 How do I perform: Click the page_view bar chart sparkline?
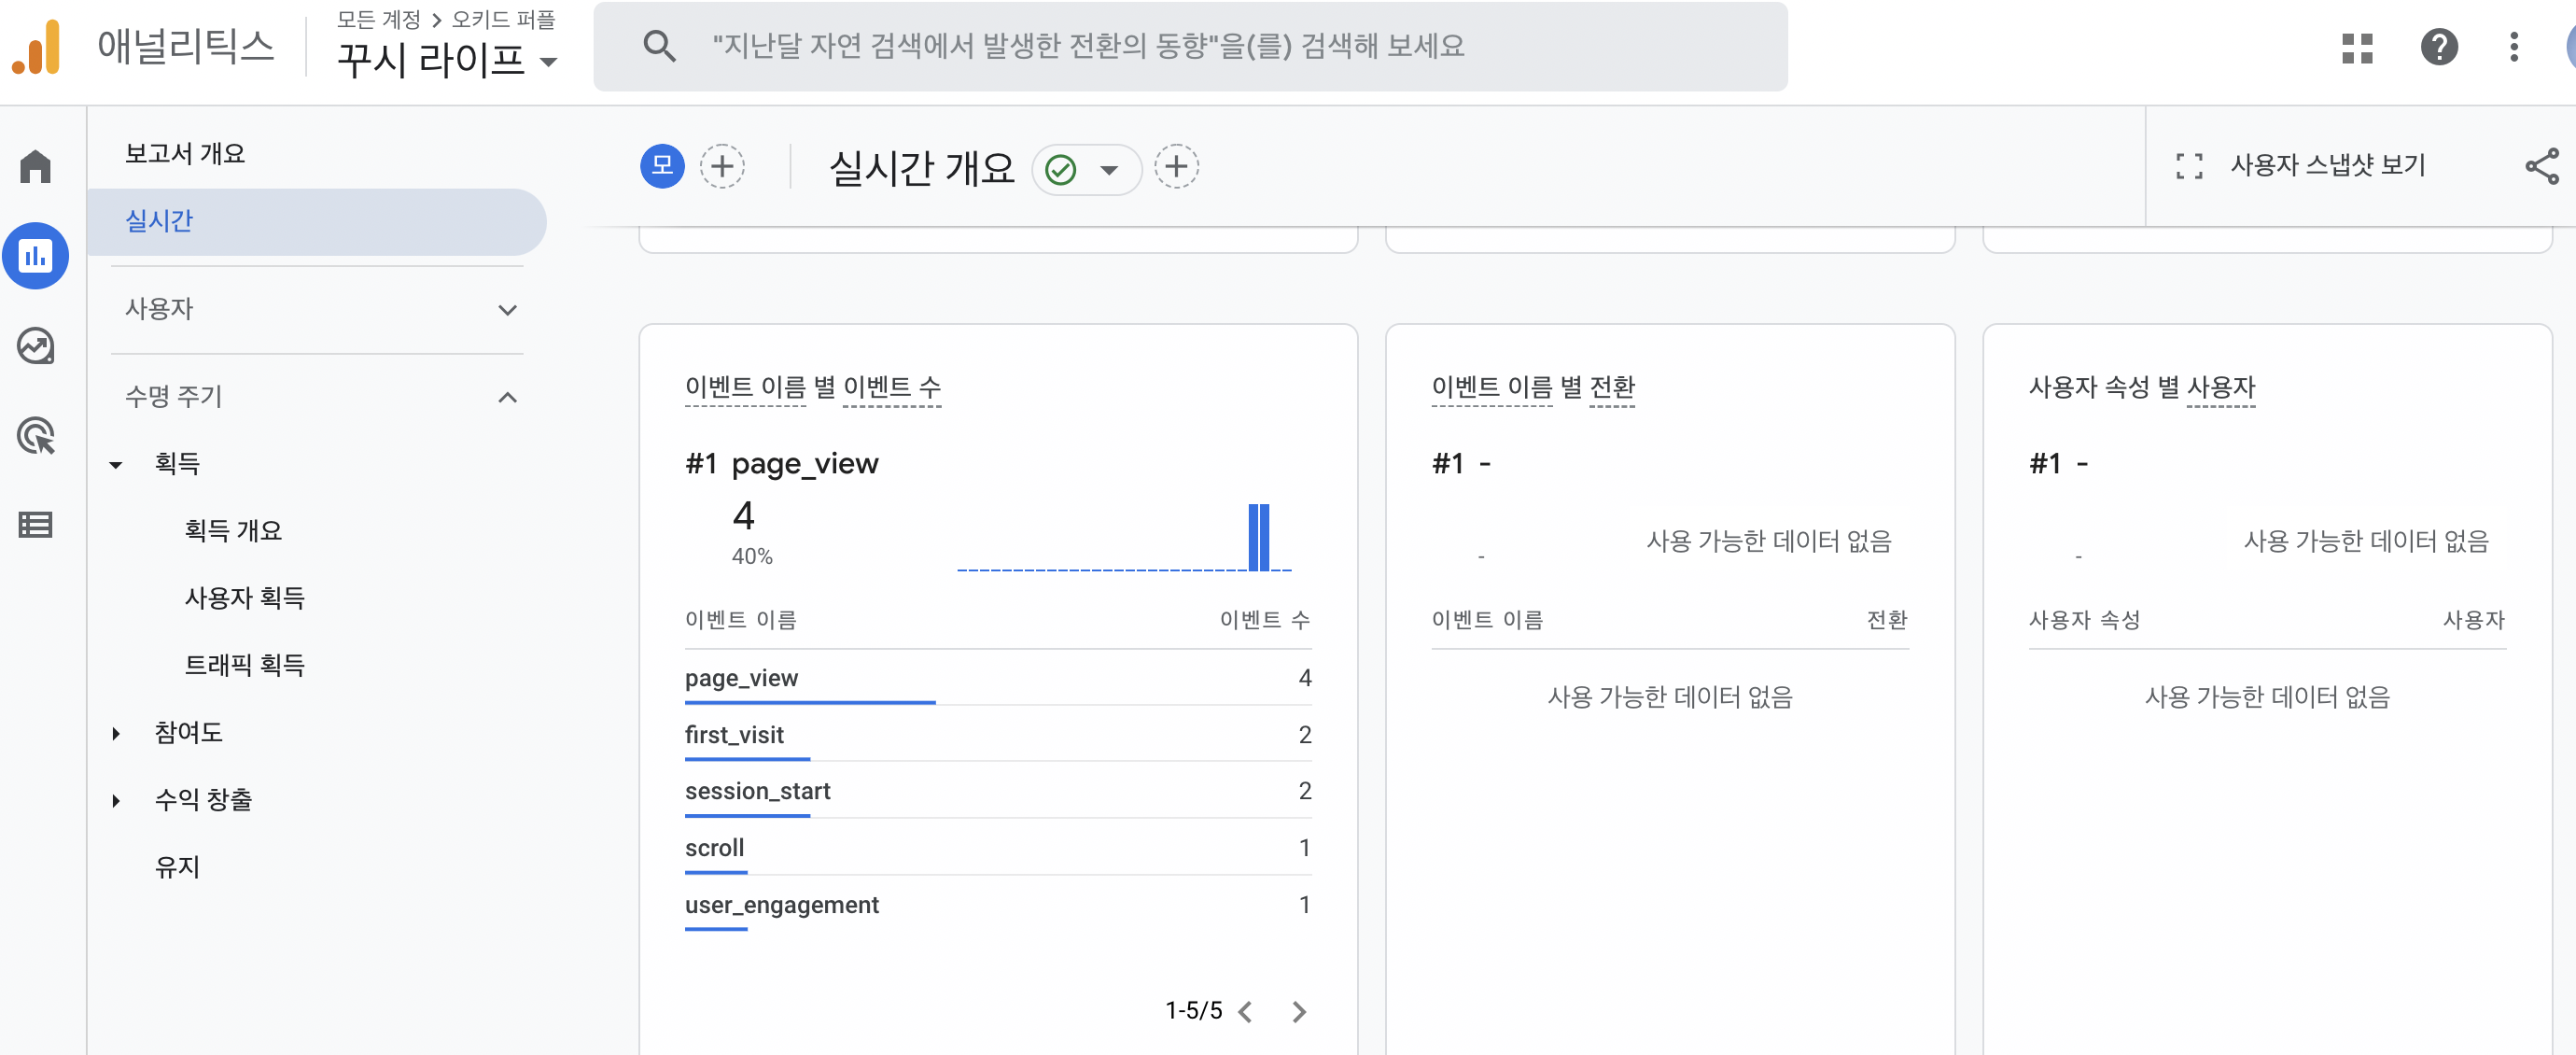coord(1124,537)
